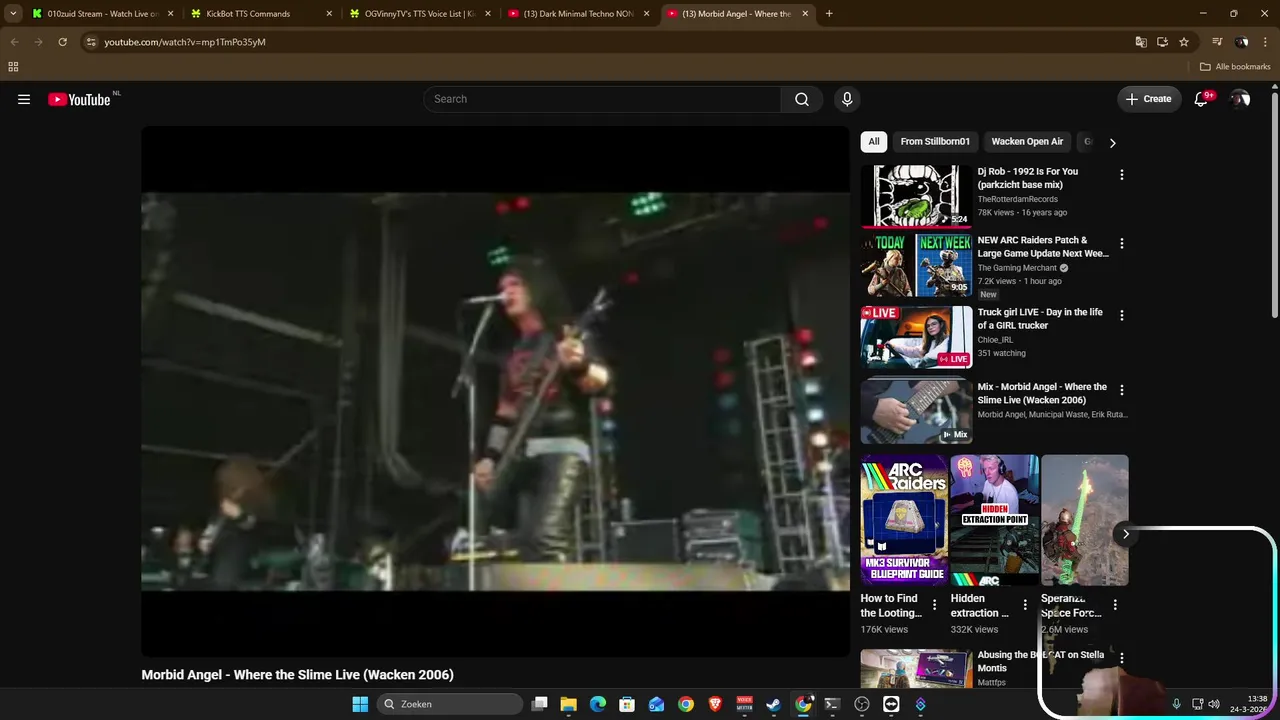Close the Dark Minimal Techno tab
Image resolution: width=1280 pixels, height=720 pixels.
point(646,14)
